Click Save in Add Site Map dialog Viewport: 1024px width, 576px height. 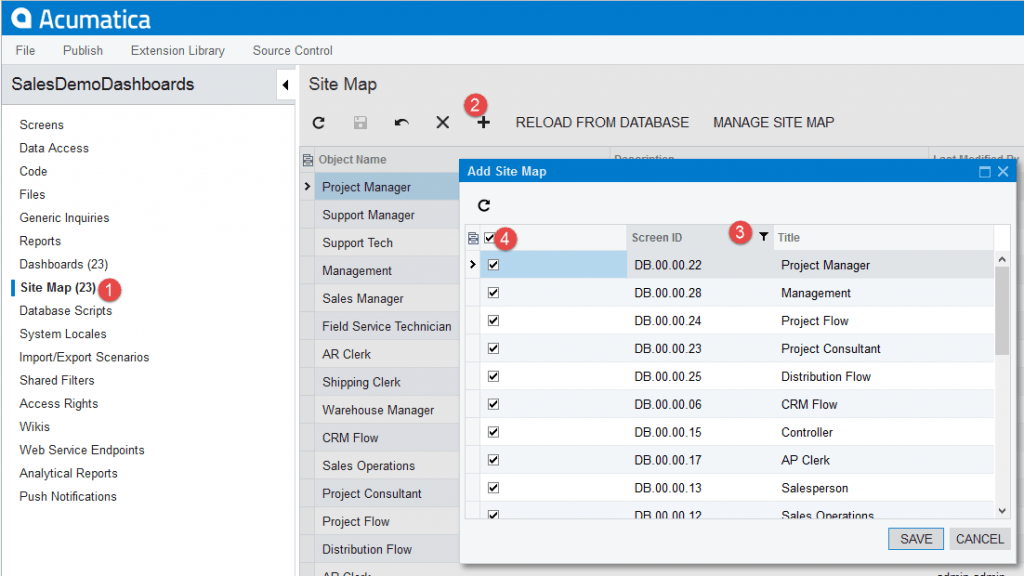(x=916, y=539)
